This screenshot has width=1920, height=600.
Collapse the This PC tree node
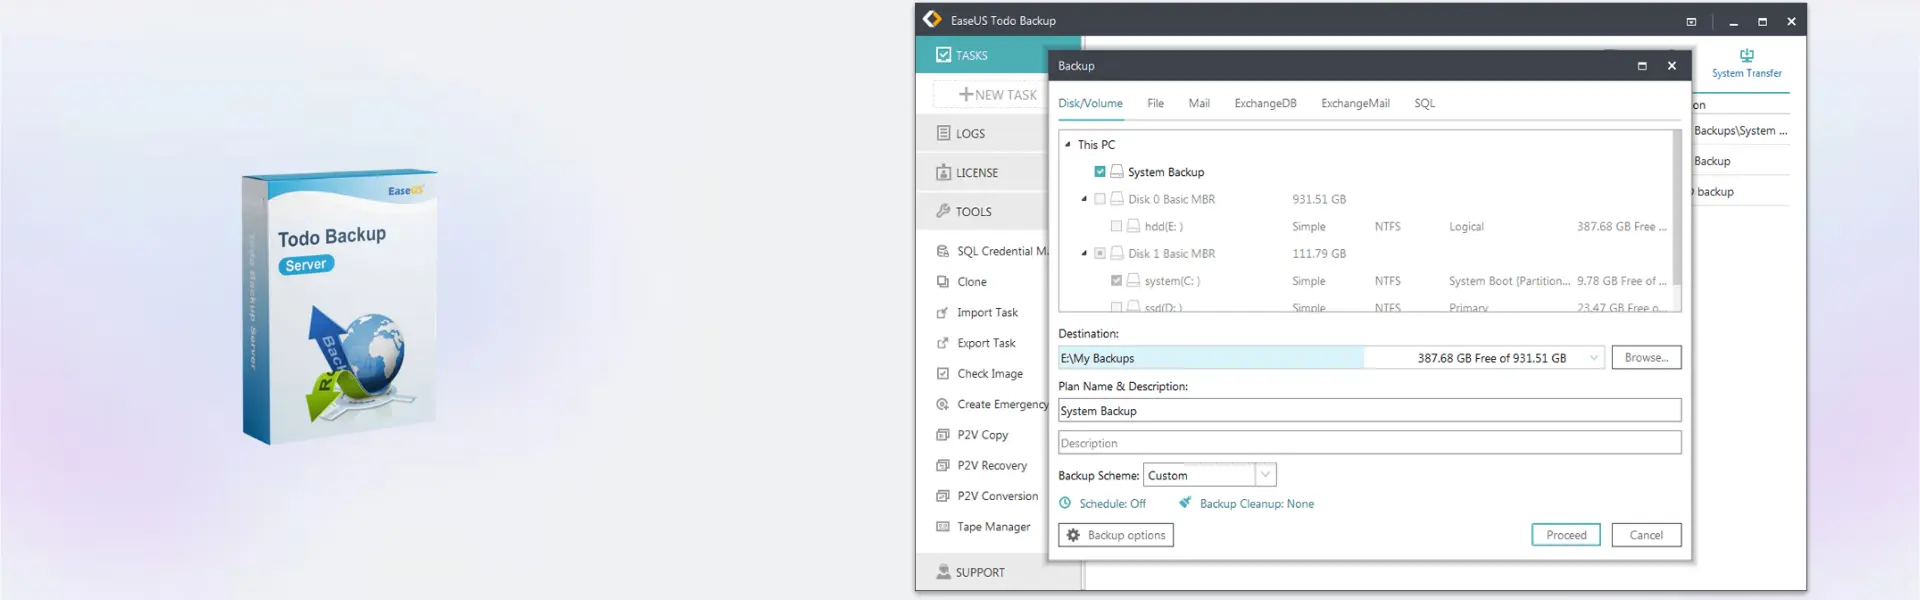1068,144
